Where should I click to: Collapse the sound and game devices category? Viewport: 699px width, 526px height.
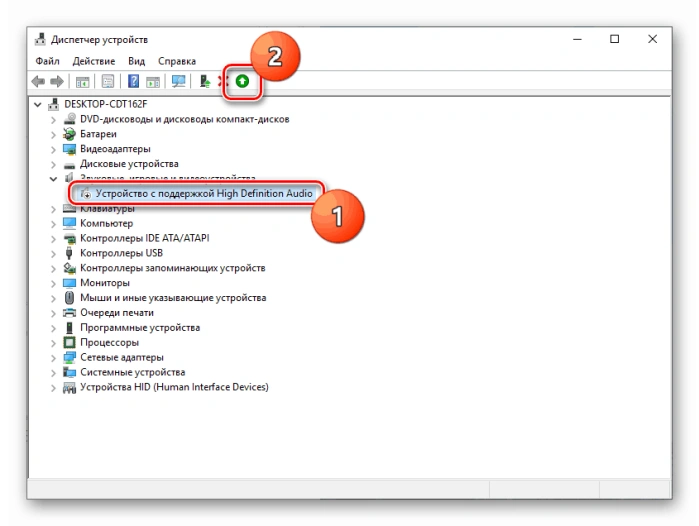[x=53, y=179]
